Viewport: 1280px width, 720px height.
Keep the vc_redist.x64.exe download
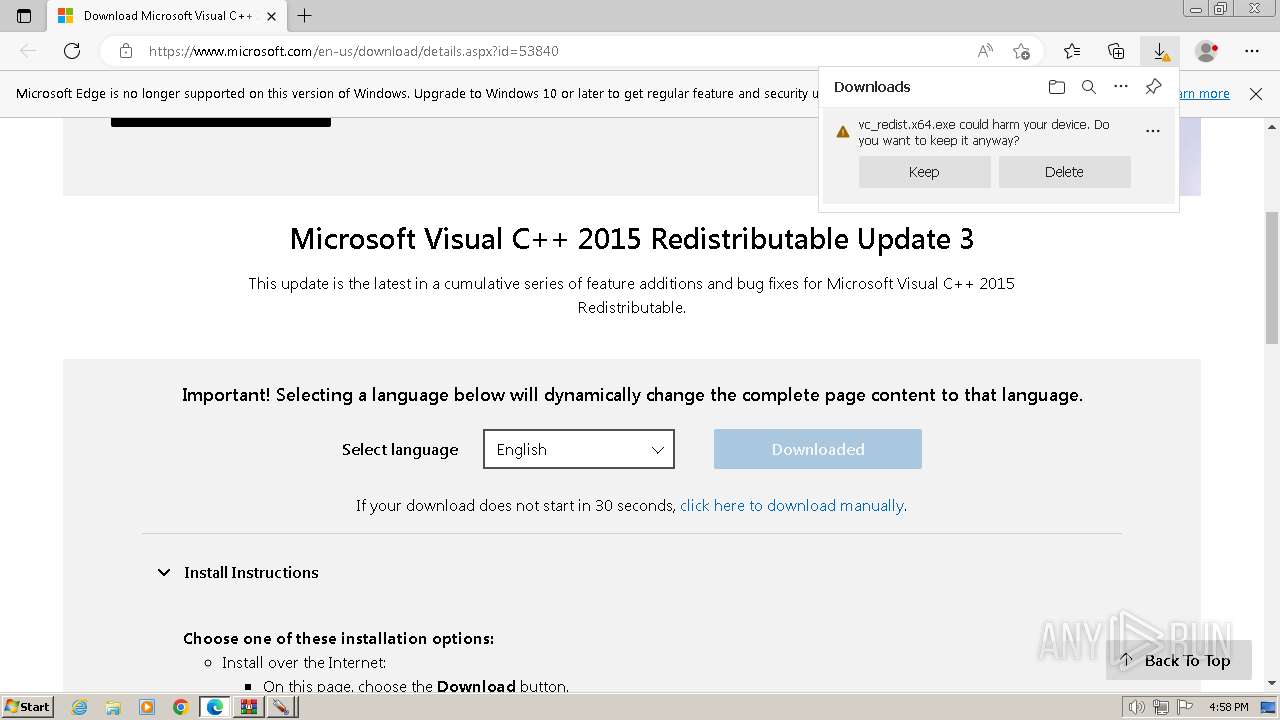coord(924,172)
